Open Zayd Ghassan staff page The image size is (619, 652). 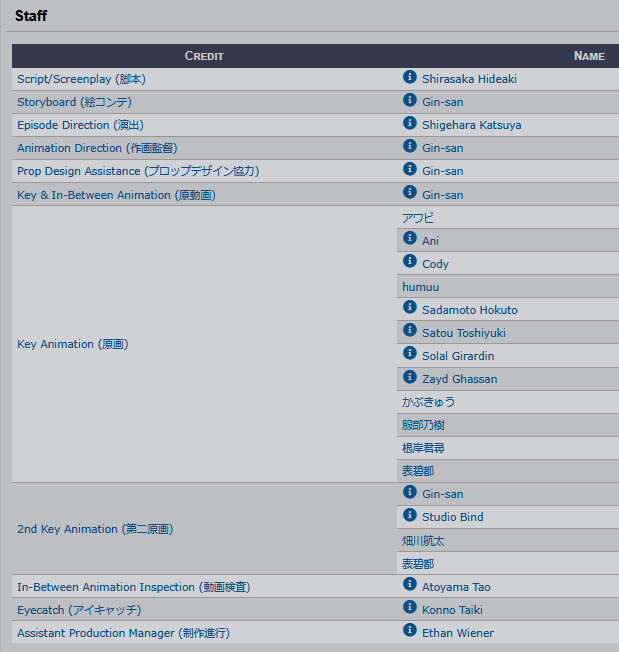coord(460,379)
